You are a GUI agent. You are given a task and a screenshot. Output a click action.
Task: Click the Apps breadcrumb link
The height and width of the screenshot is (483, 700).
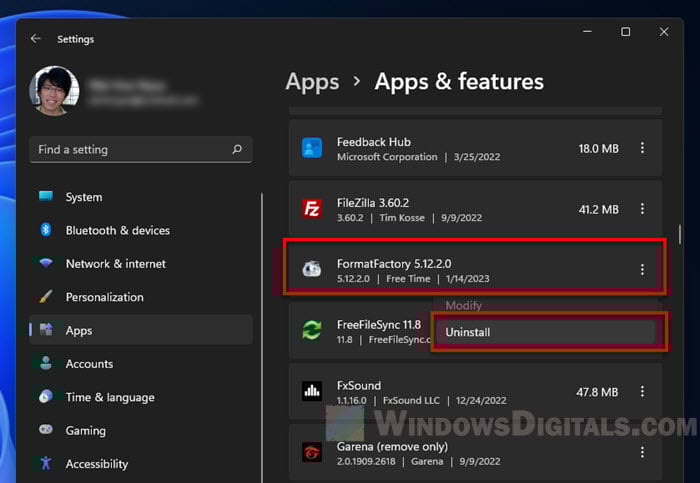pos(312,82)
